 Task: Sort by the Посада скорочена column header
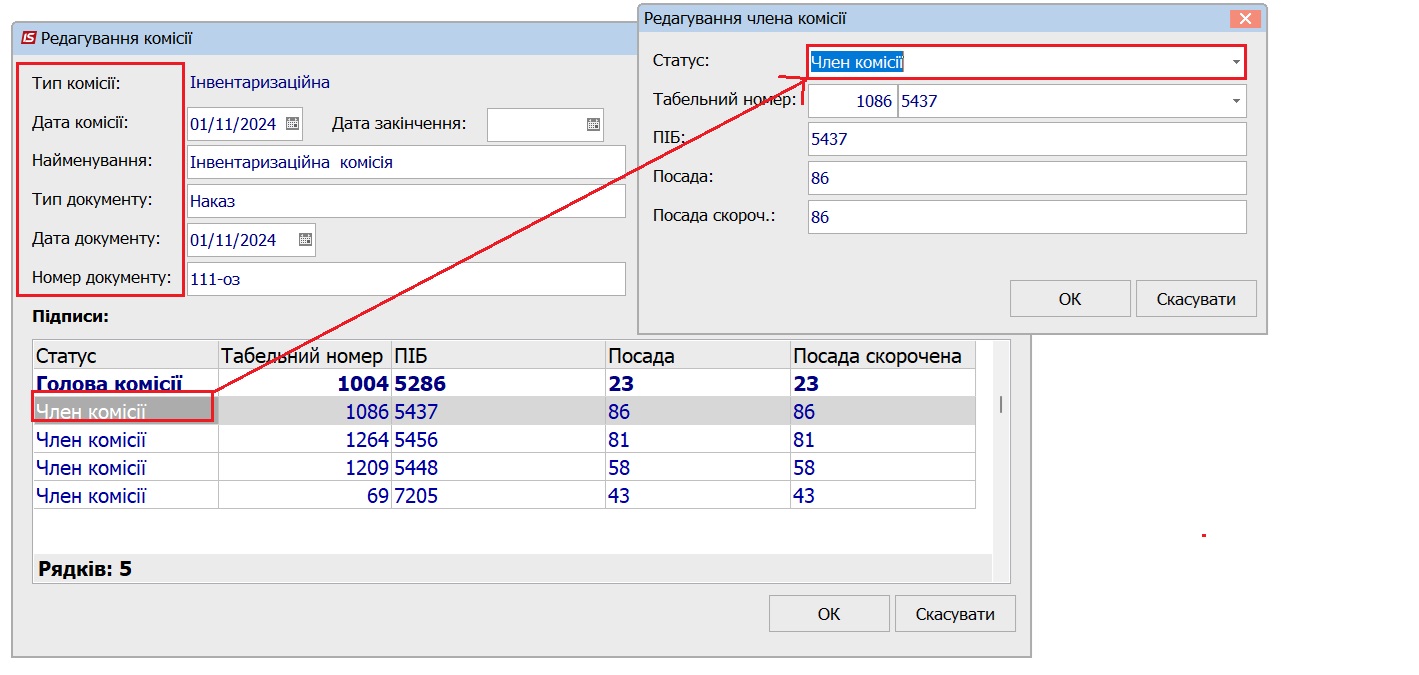[883, 355]
